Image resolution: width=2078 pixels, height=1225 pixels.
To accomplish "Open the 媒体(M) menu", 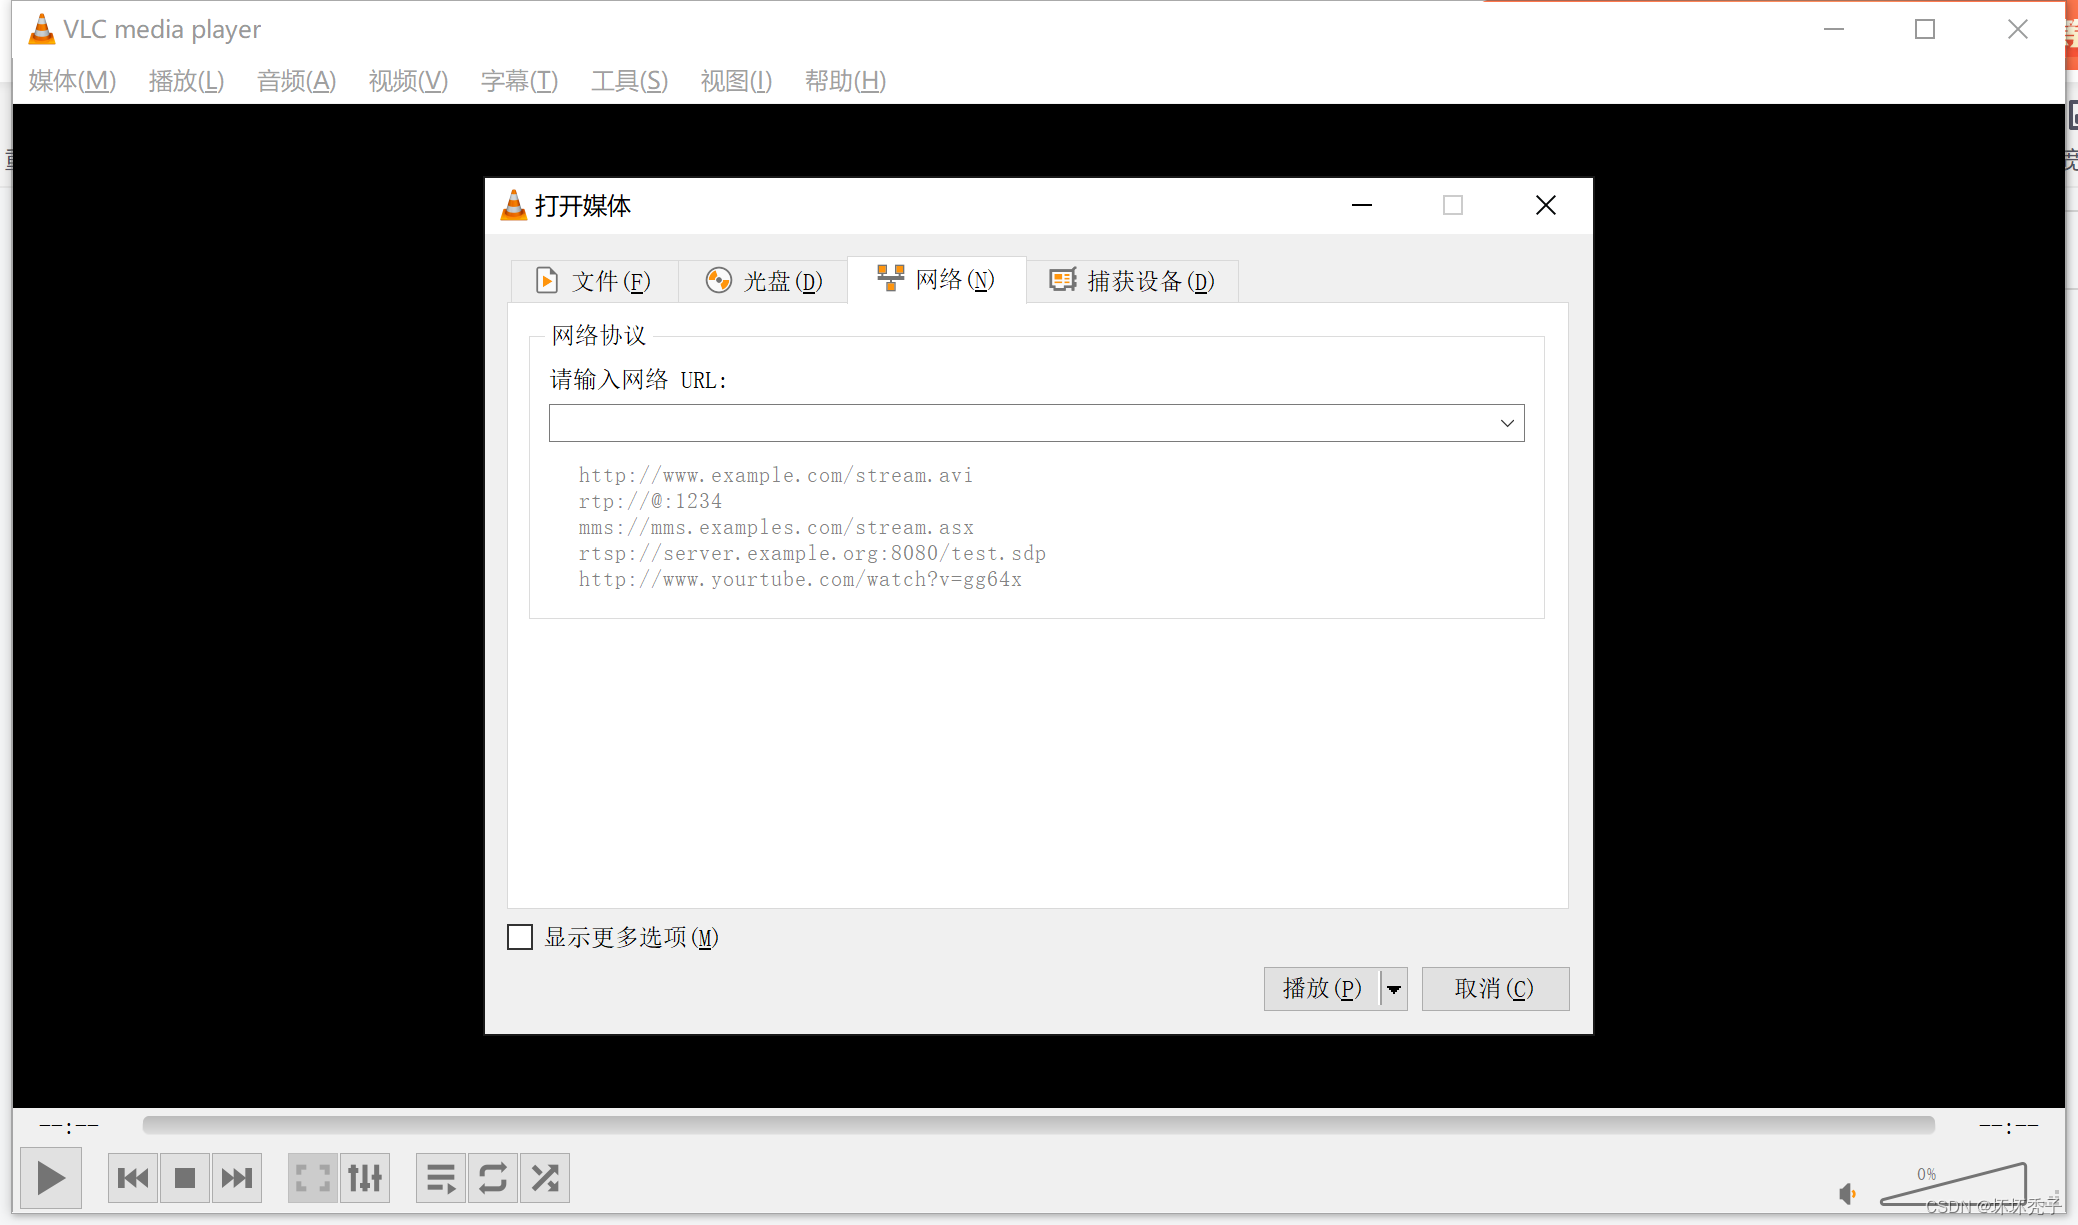I will [72, 81].
